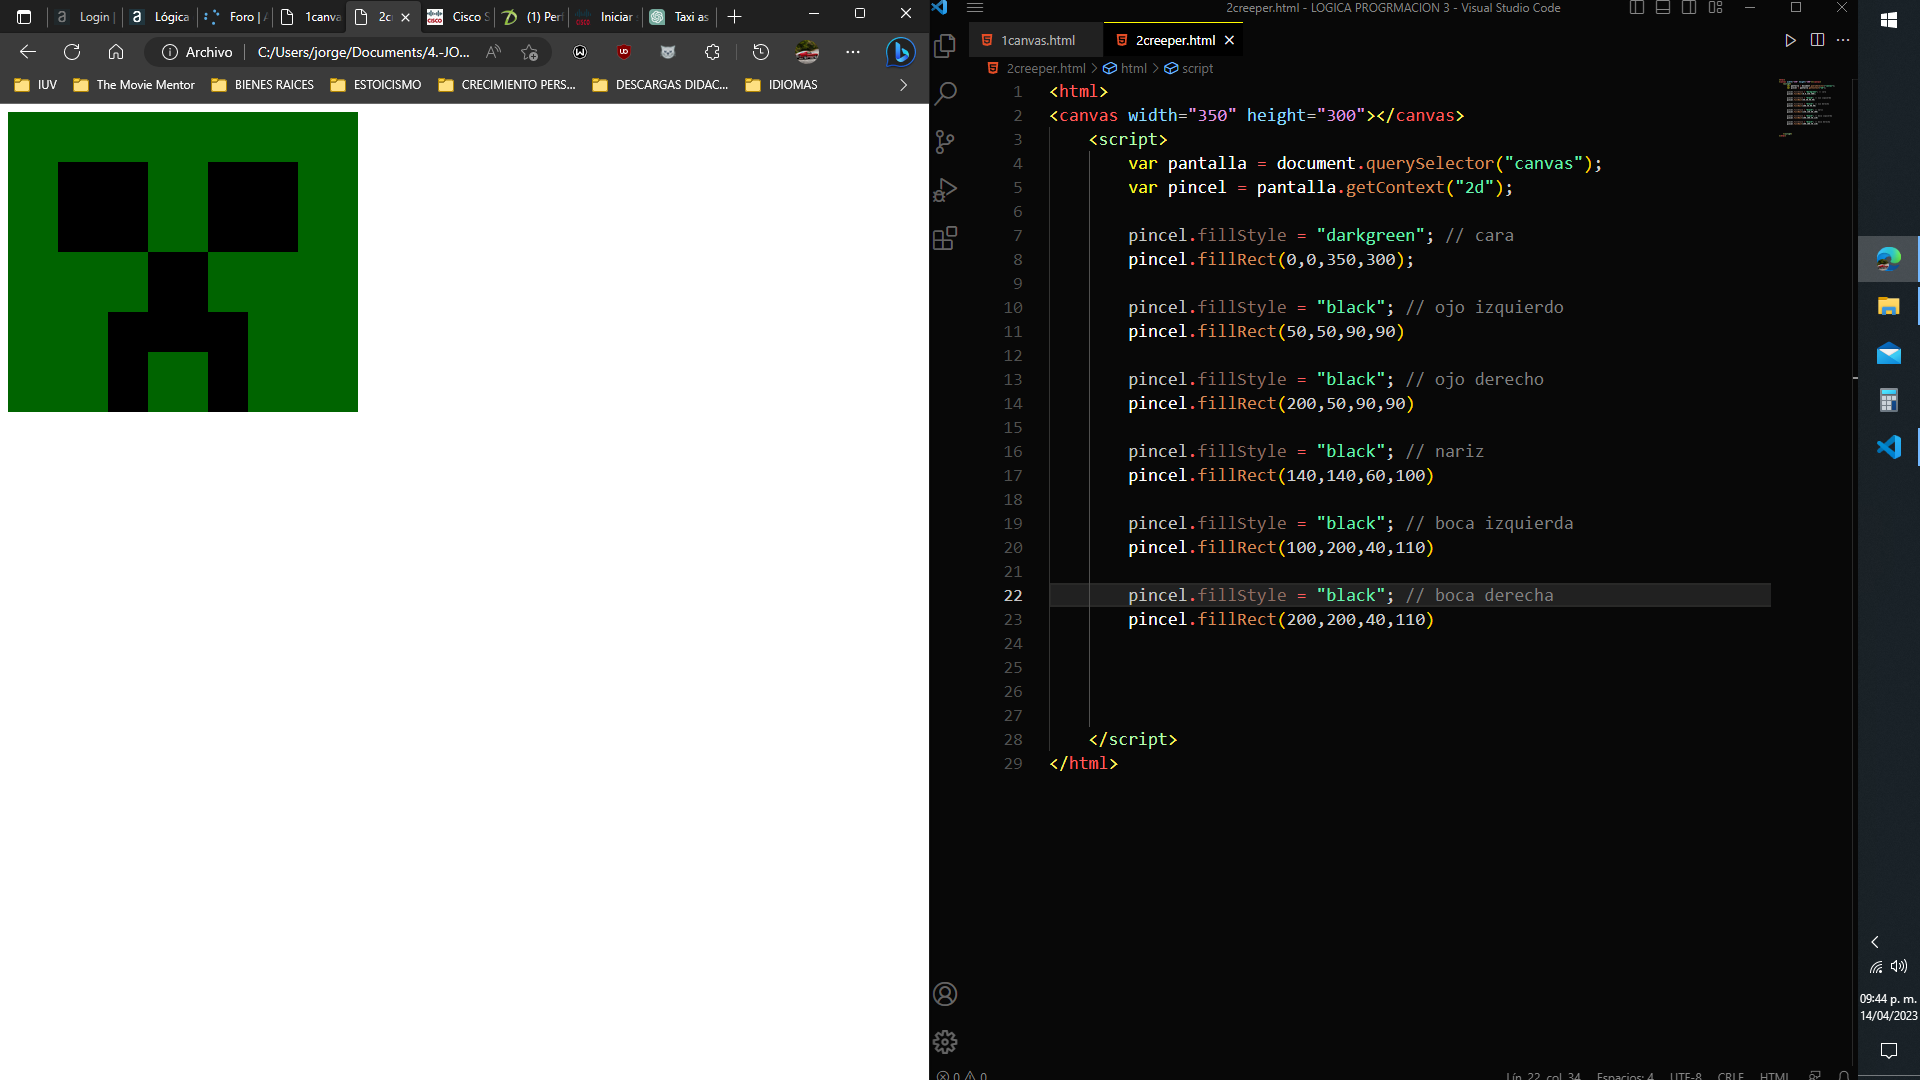This screenshot has height=1080, width=1920.
Task: Run the code with the play icon
Action: pos(1790,40)
